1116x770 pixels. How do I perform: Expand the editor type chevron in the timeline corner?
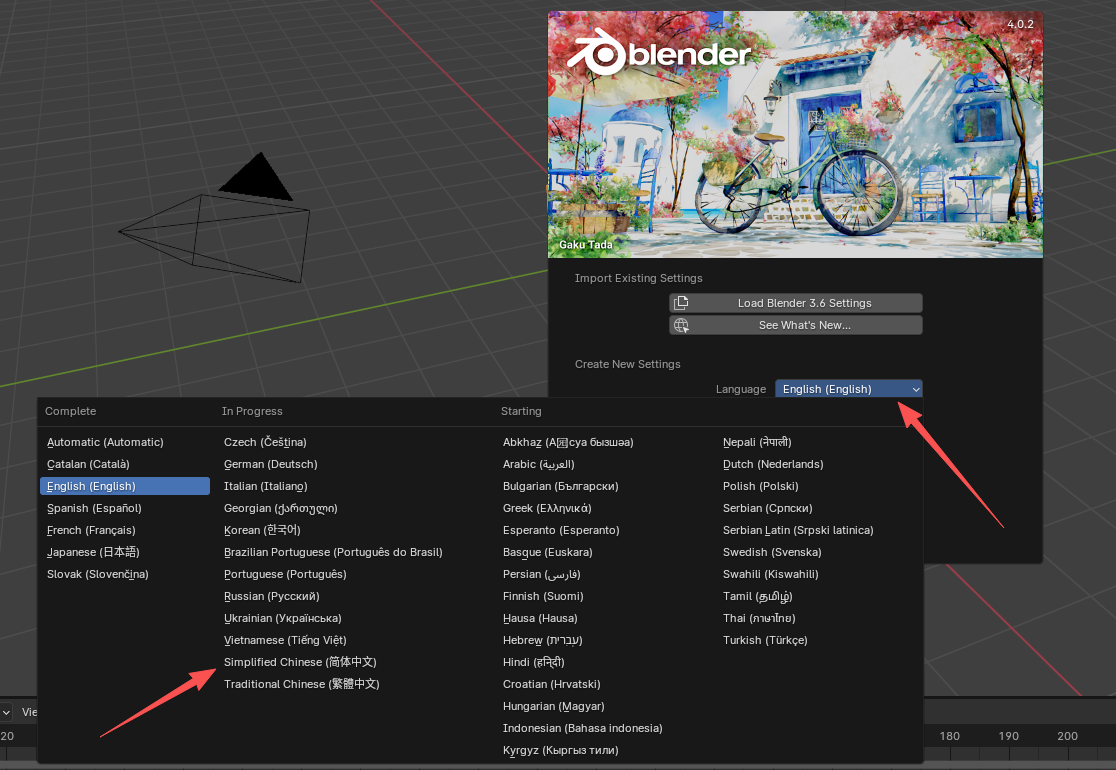pos(8,712)
